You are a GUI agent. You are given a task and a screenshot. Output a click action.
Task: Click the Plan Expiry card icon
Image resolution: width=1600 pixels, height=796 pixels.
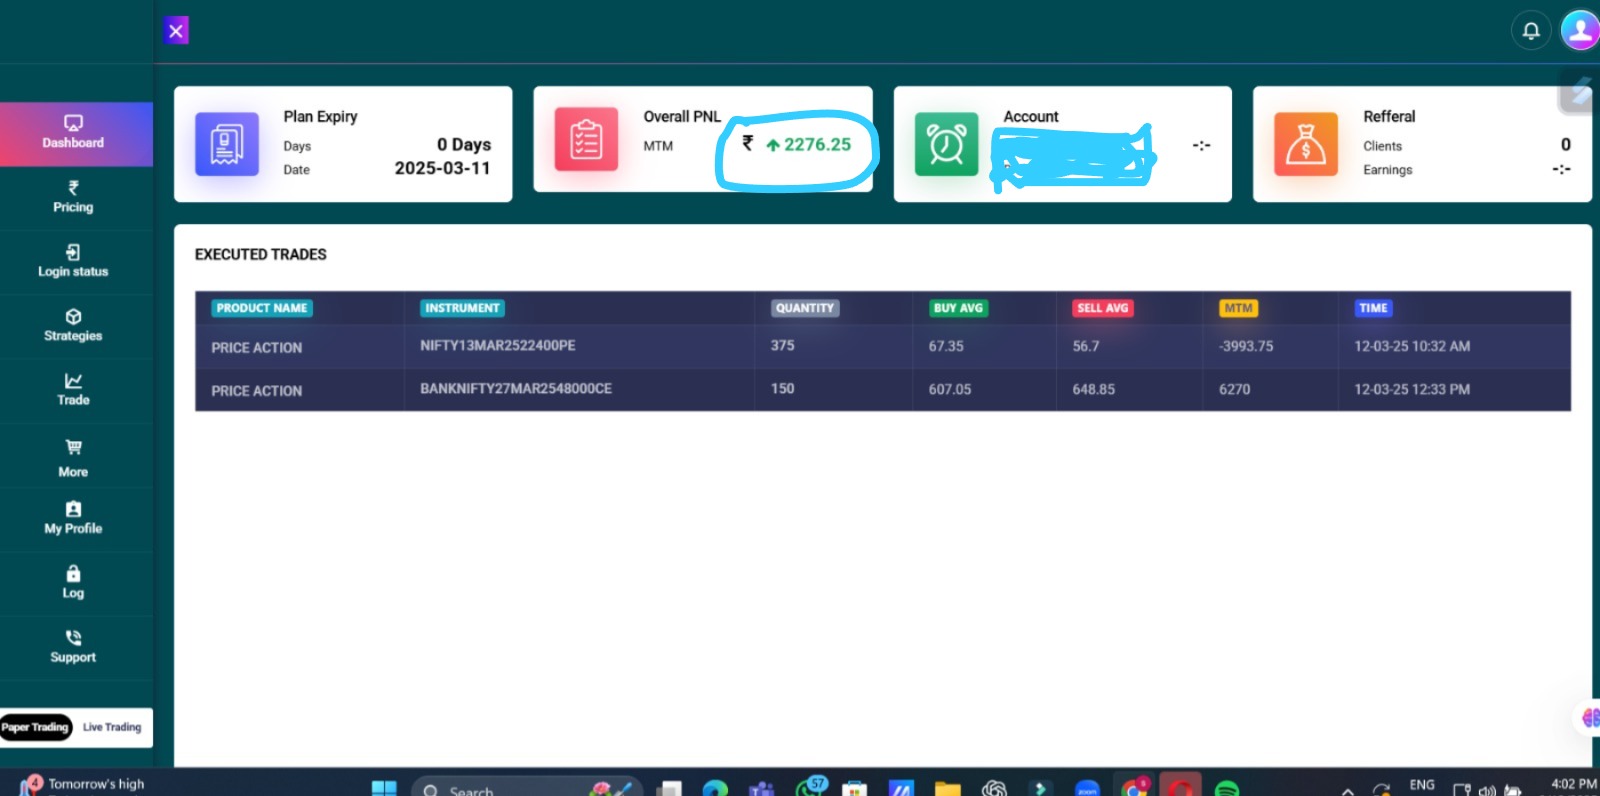click(x=227, y=144)
